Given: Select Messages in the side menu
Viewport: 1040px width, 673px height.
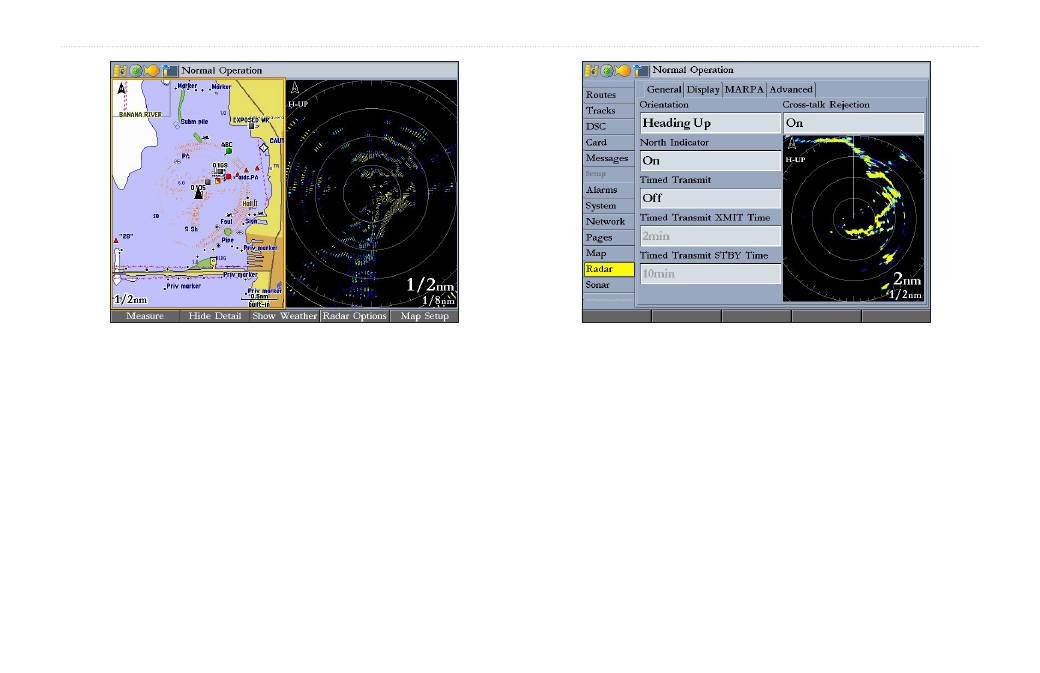Looking at the screenshot, I should click(609, 158).
